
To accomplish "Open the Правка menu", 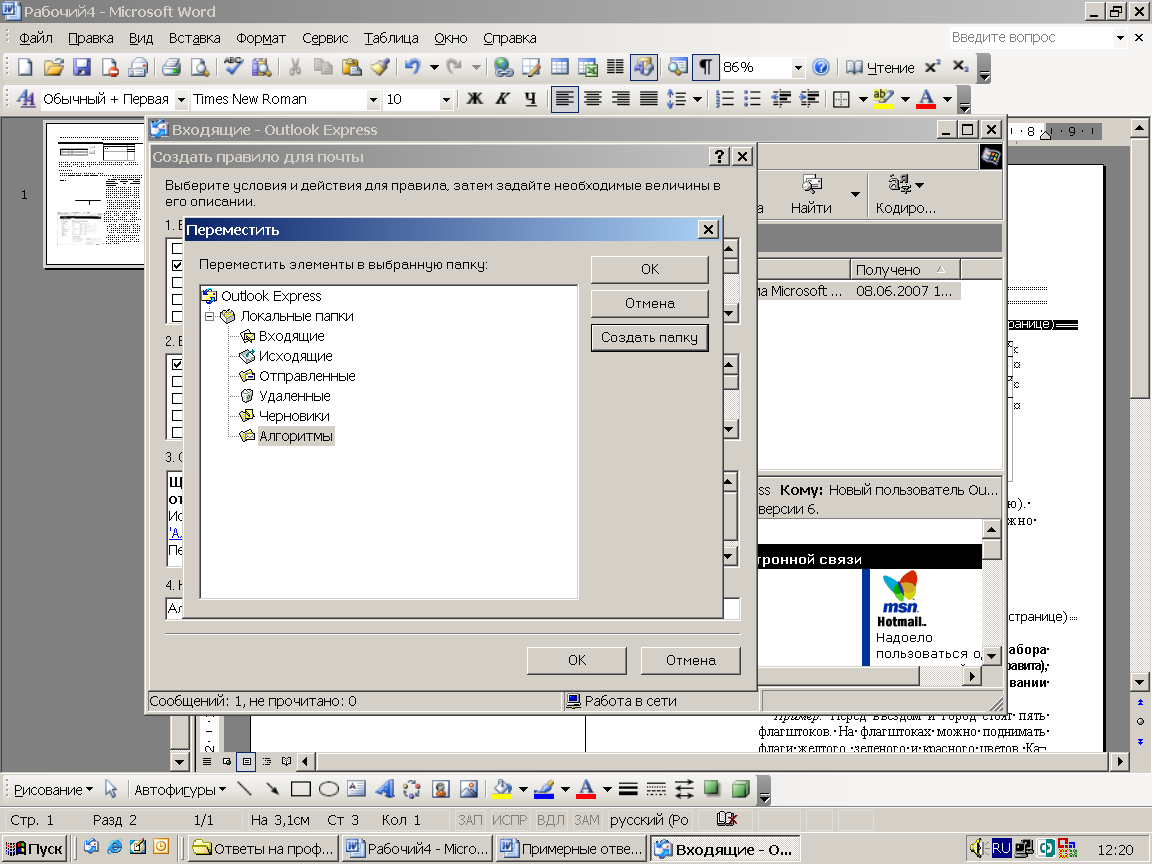I will point(90,37).
